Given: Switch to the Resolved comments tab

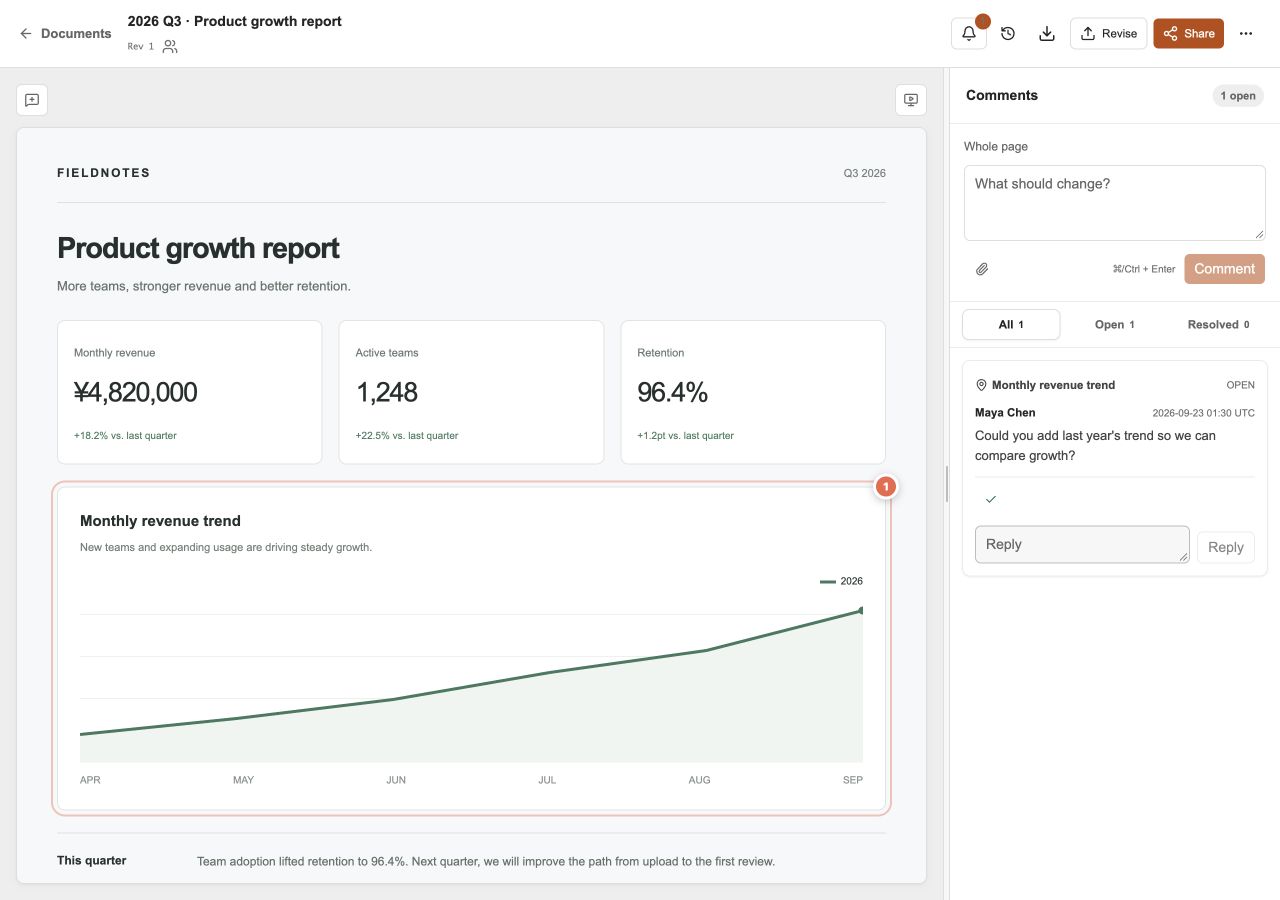Looking at the screenshot, I should tap(1218, 324).
